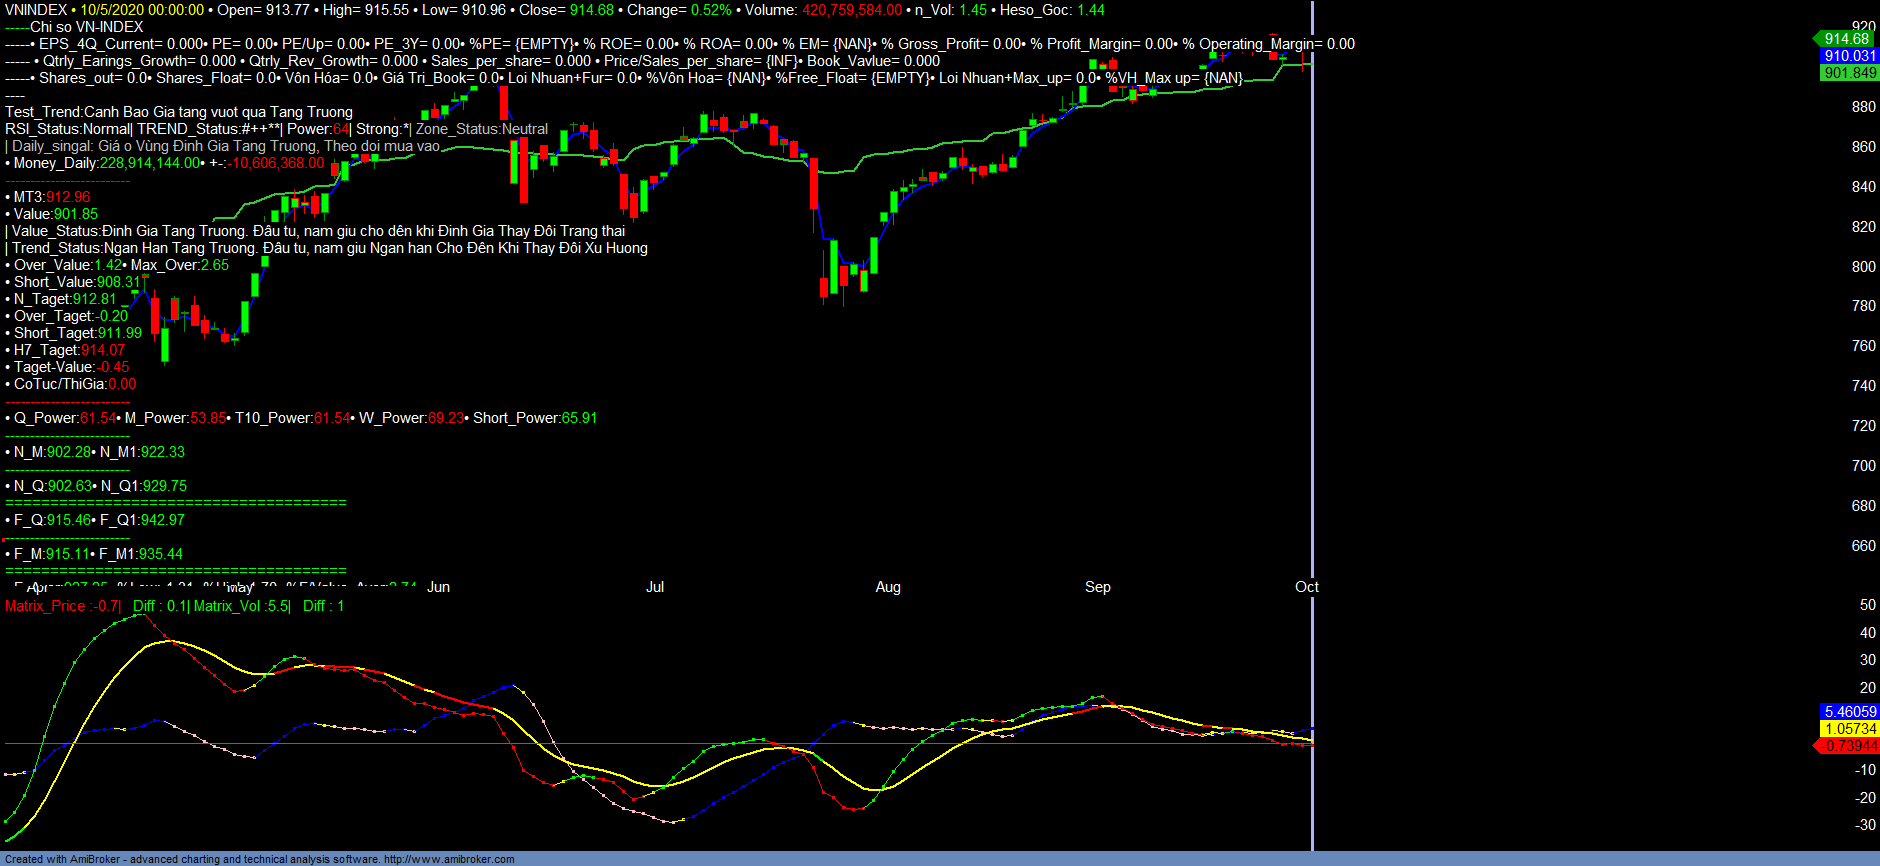The width and height of the screenshot is (1880, 866).
Task: Click the 800 level on the price axis
Action: pos(1863,267)
